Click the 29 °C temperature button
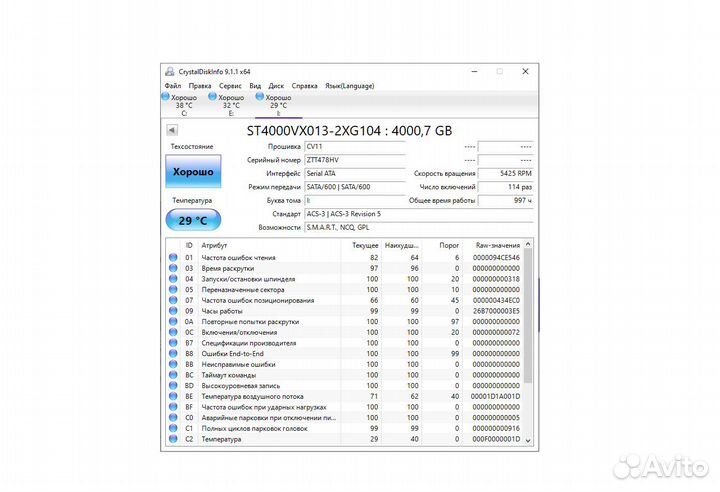This screenshot has width=720, height=492. 193,220
